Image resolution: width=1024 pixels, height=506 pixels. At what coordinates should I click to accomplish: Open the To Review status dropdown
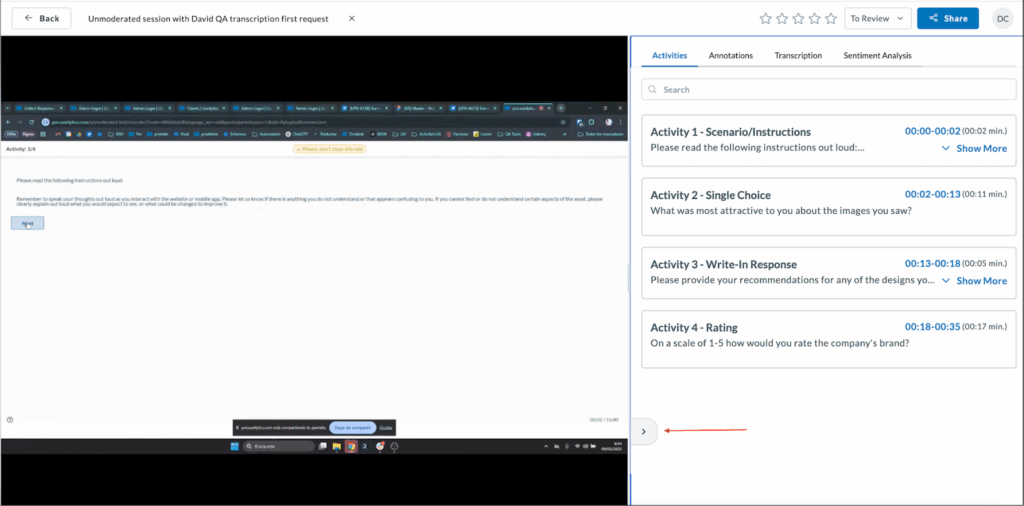click(x=877, y=19)
